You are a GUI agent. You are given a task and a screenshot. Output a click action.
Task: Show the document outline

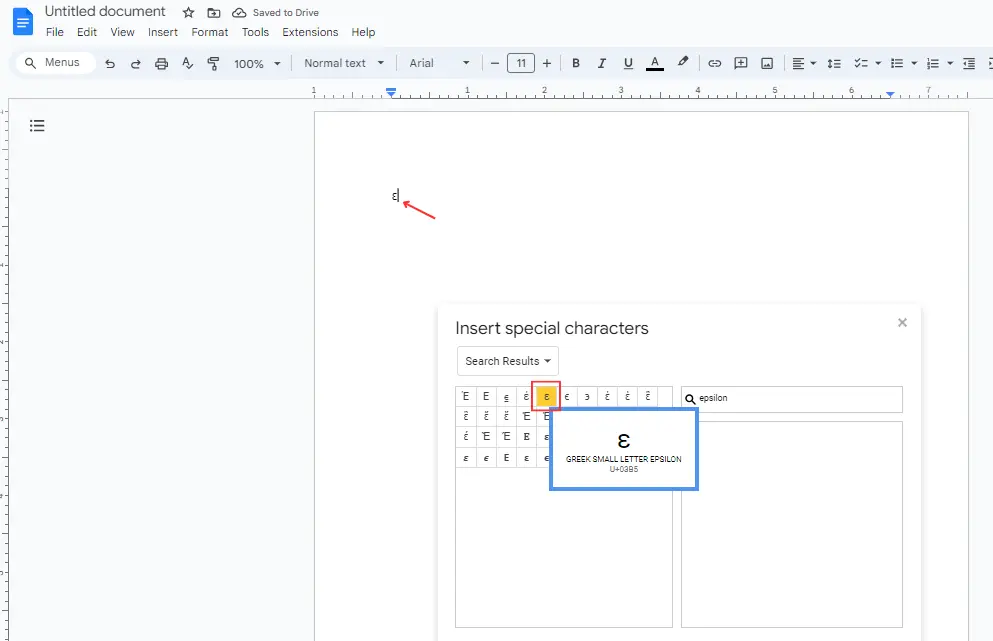tap(37, 125)
